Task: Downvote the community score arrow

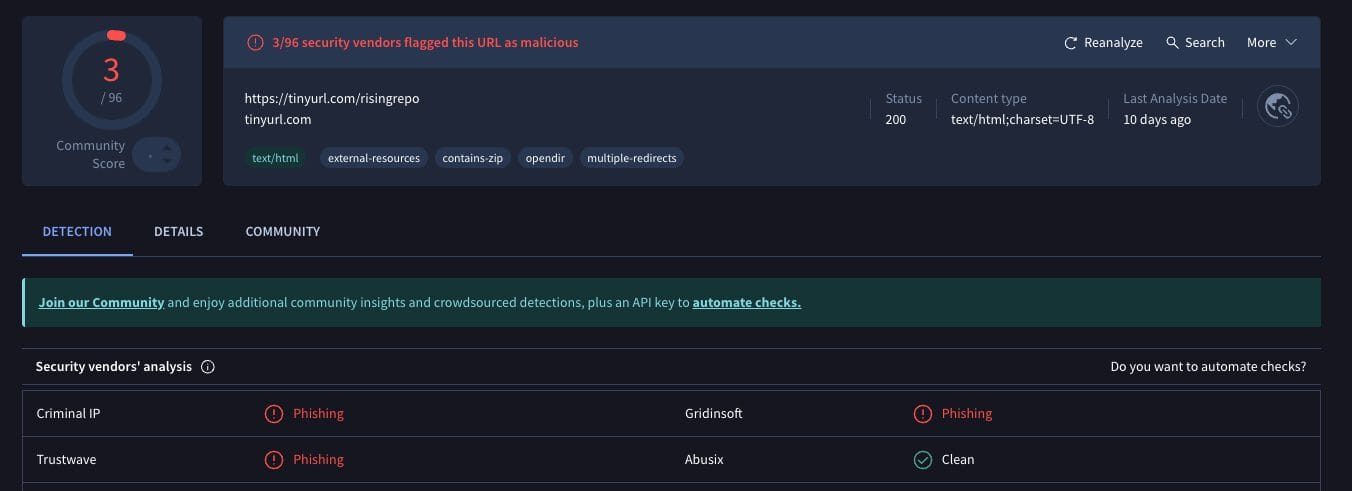Action: [166, 162]
